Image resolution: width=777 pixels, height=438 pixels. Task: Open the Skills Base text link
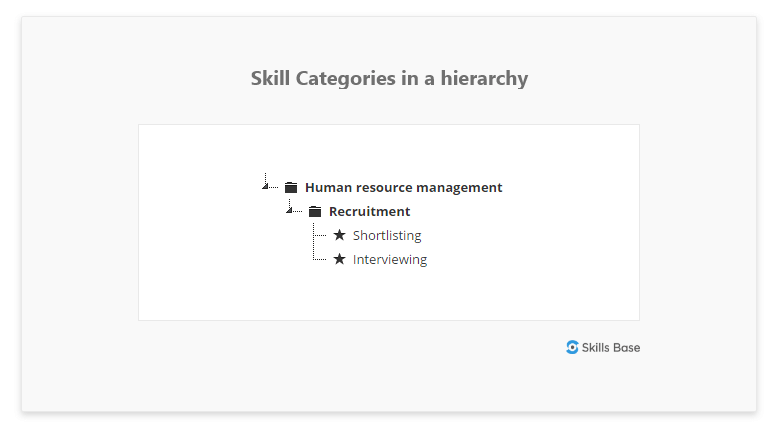[611, 348]
